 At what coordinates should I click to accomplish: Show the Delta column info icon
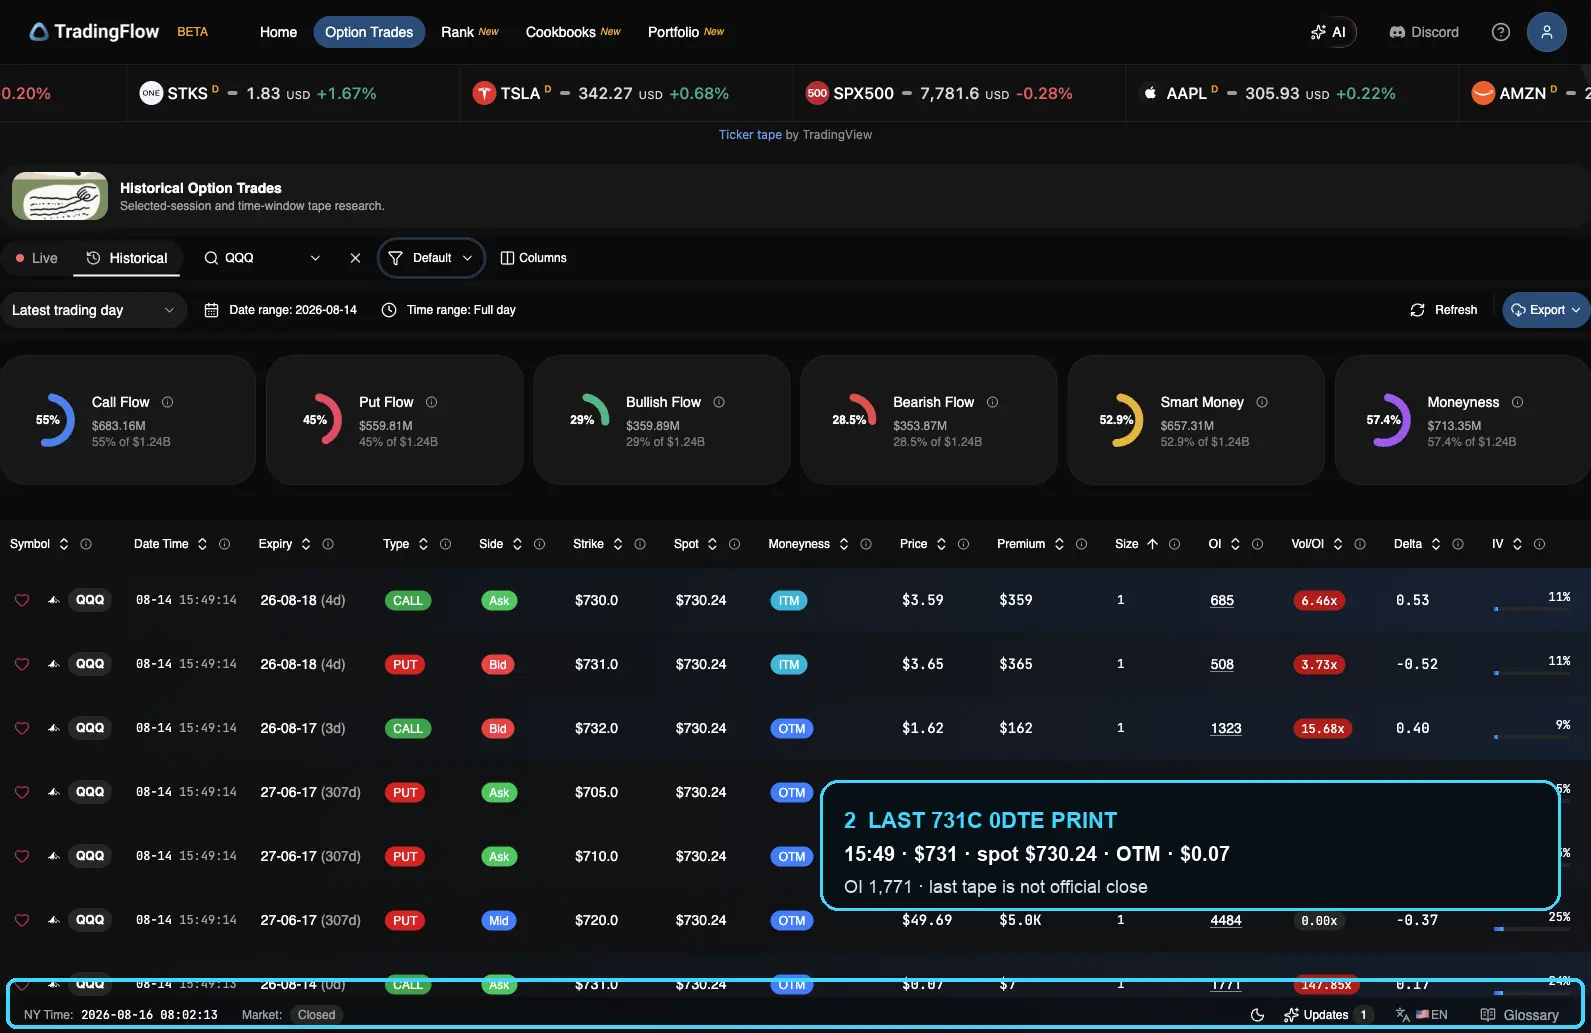[1458, 544]
